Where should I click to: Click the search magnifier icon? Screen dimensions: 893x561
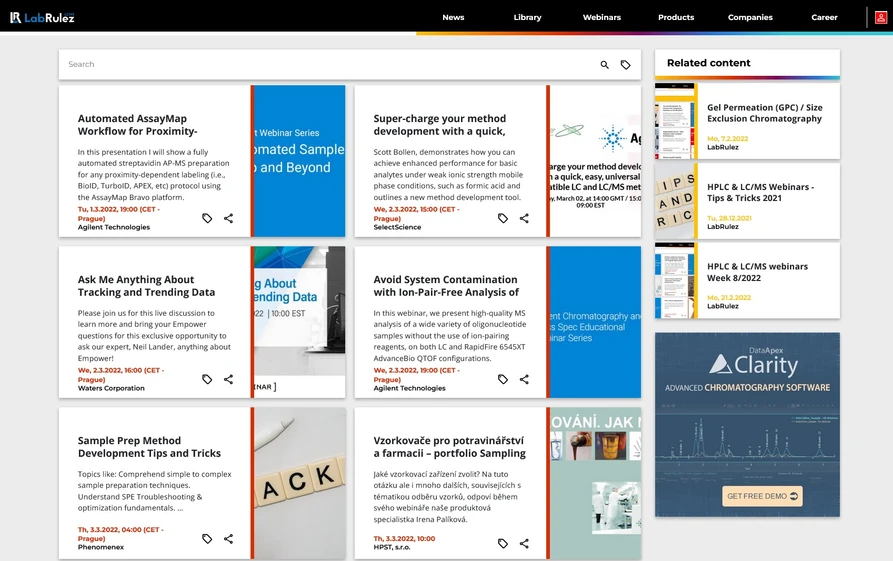[604, 65]
